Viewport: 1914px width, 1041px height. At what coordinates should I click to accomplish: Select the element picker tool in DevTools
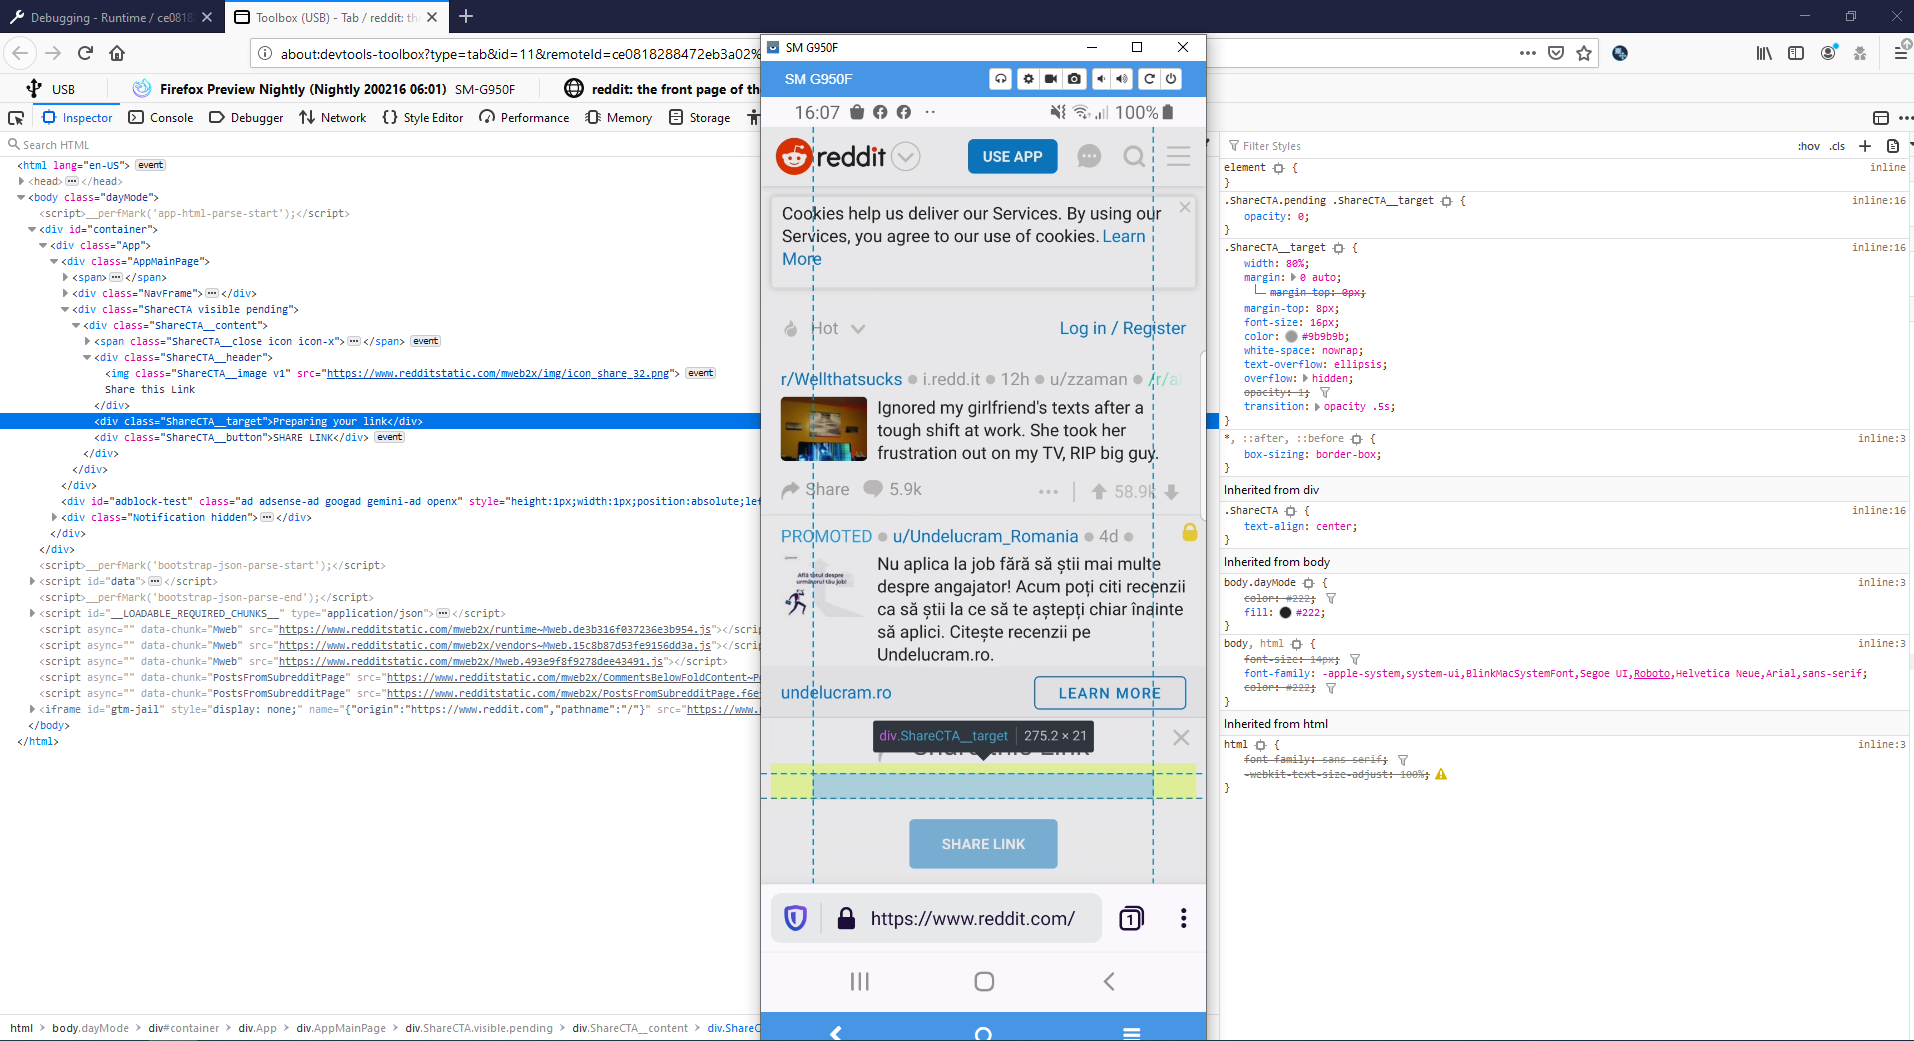click(15, 117)
